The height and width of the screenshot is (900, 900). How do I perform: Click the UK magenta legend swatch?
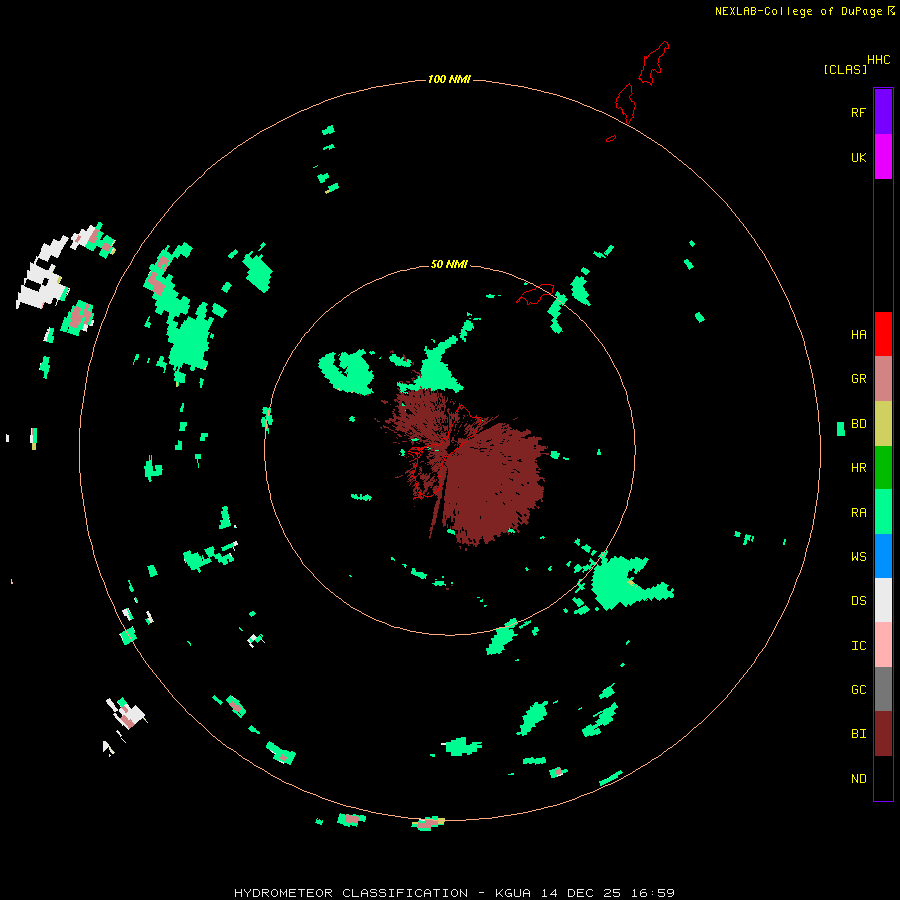click(883, 157)
